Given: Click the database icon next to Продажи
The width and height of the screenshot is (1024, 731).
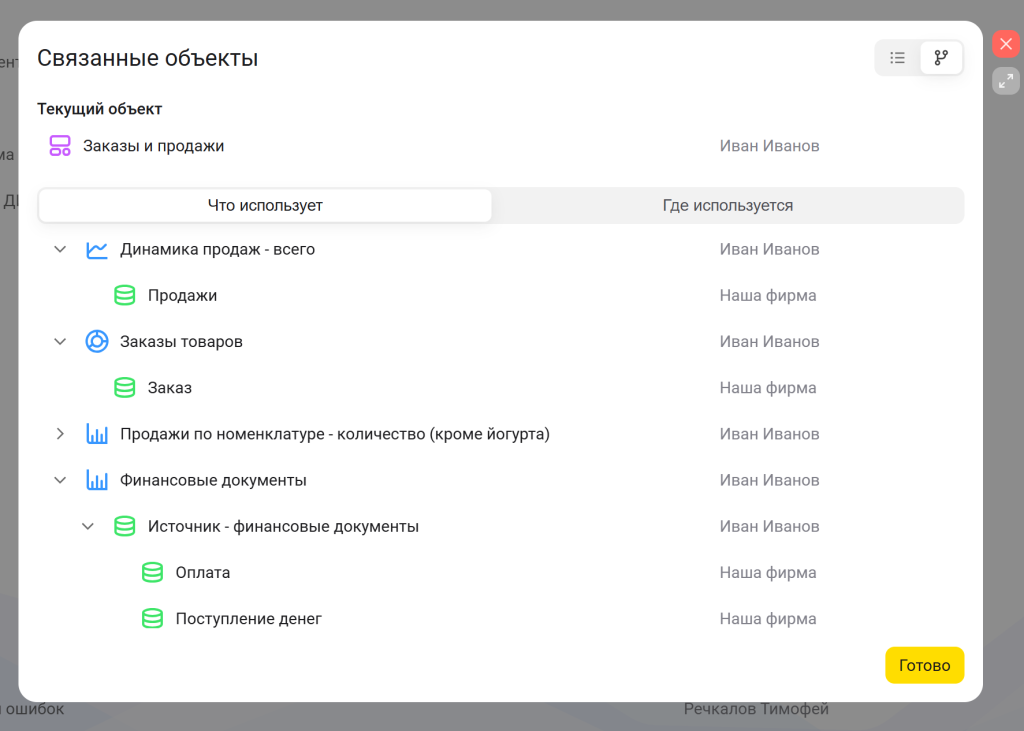Looking at the screenshot, I should 125,295.
